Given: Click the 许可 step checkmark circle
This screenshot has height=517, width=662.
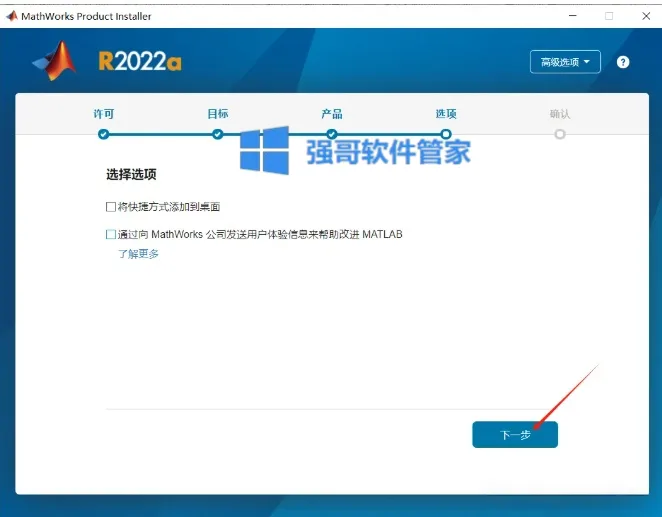Looking at the screenshot, I should [x=103, y=134].
